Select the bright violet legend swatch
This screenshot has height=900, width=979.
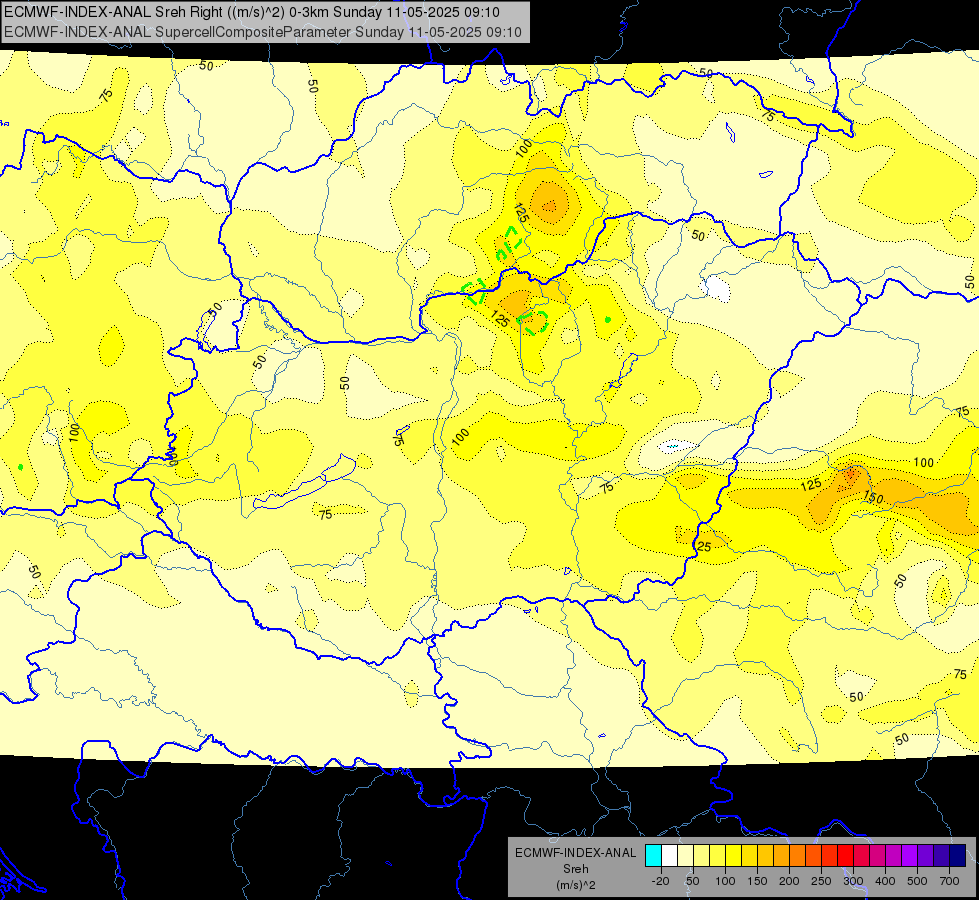click(x=910, y=856)
